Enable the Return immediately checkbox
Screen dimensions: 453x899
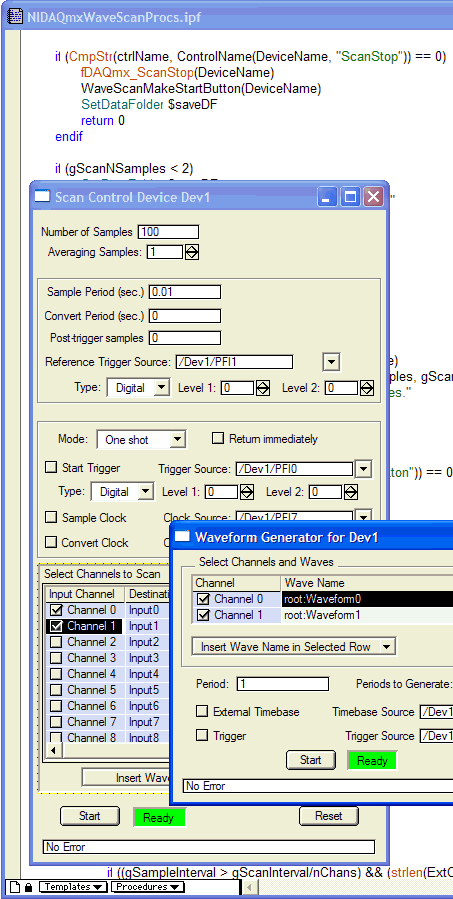217,439
